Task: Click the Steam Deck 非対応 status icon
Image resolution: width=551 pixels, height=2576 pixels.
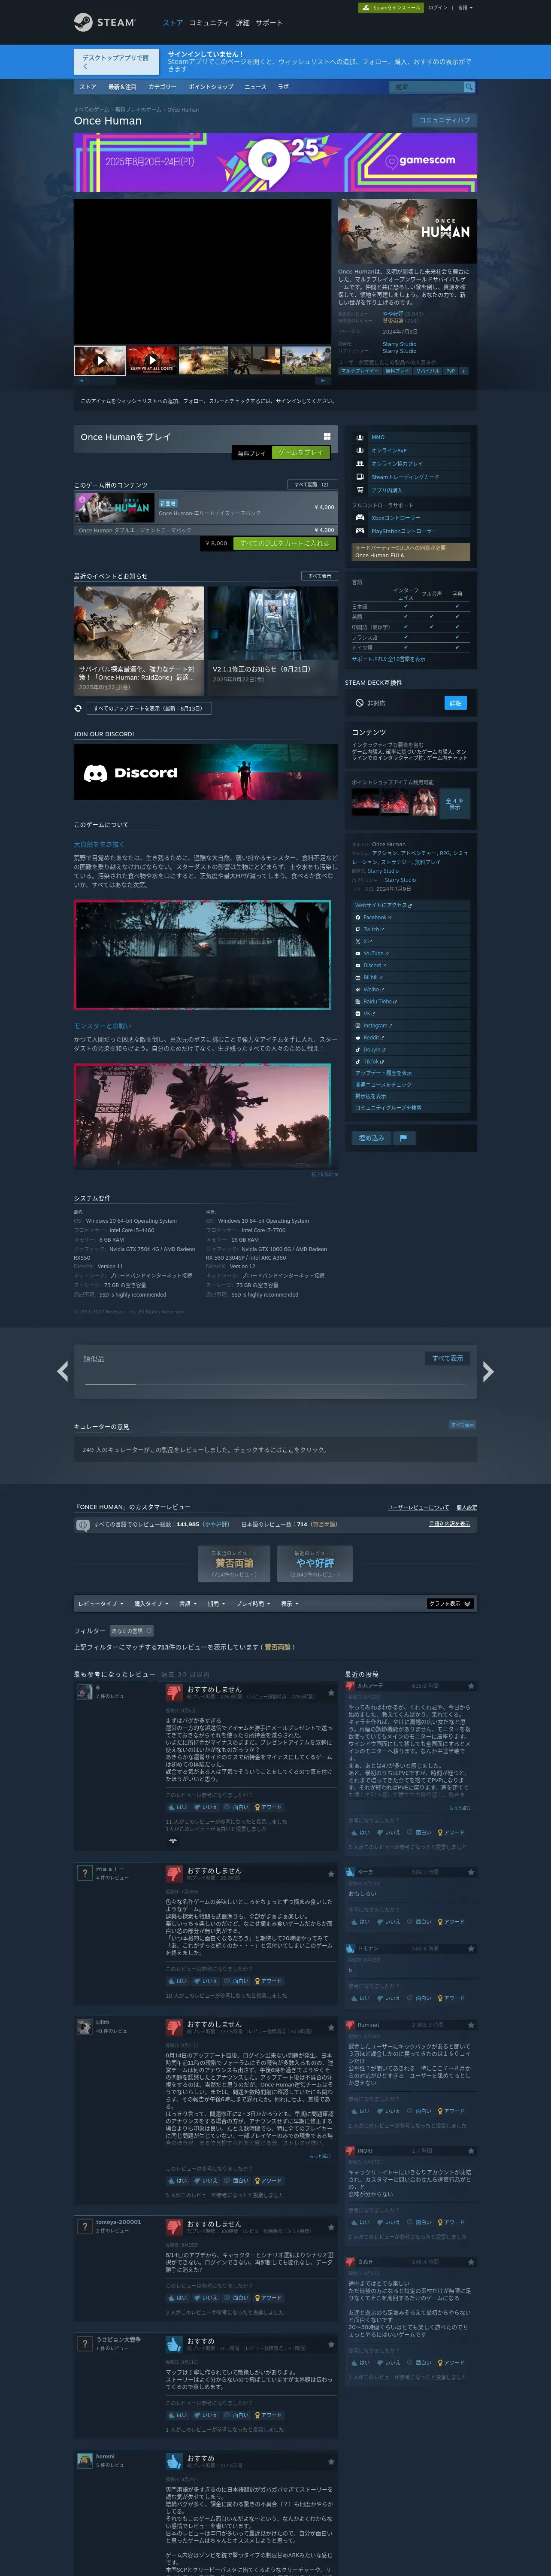Action: pos(359,703)
